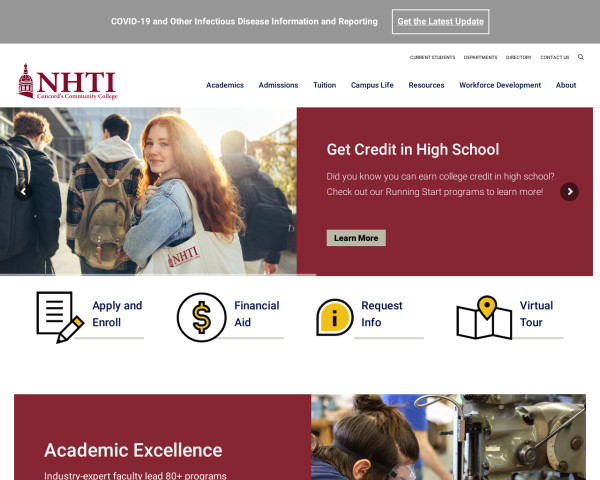This screenshot has width=600, height=480.
Task: Open the Workforce Development menu
Action: pyautogui.click(x=500, y=85)
